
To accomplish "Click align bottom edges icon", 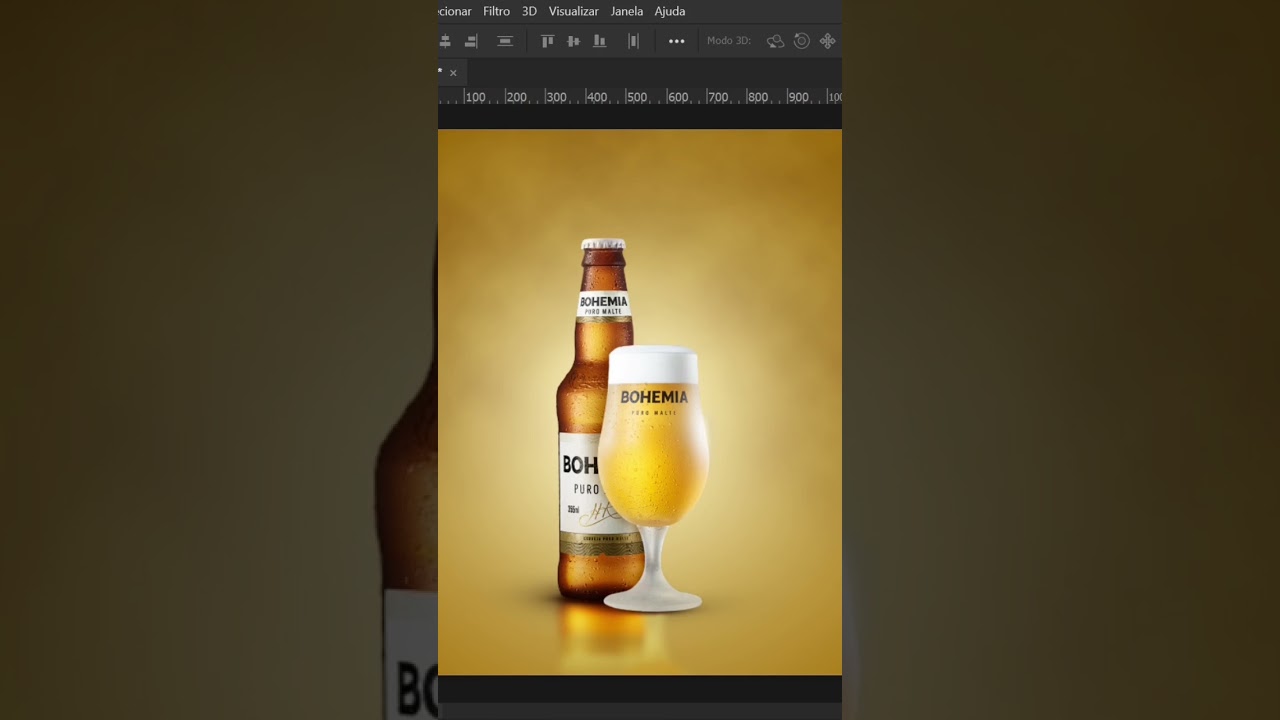I will (599, 41).
